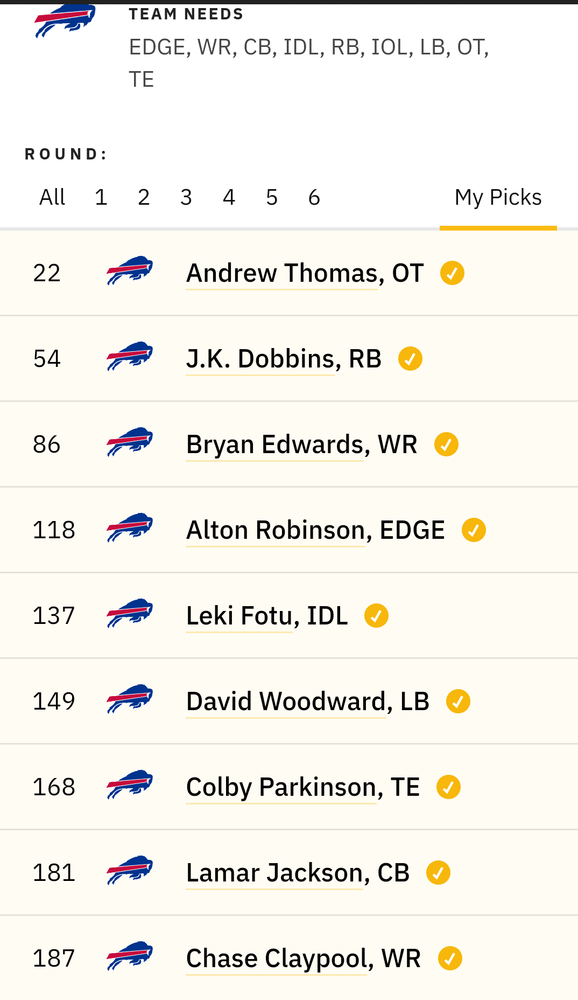Screen dimensions: 578x1000
Task: Click the Bills logo beside pick 168
Action: pos(130,784)
